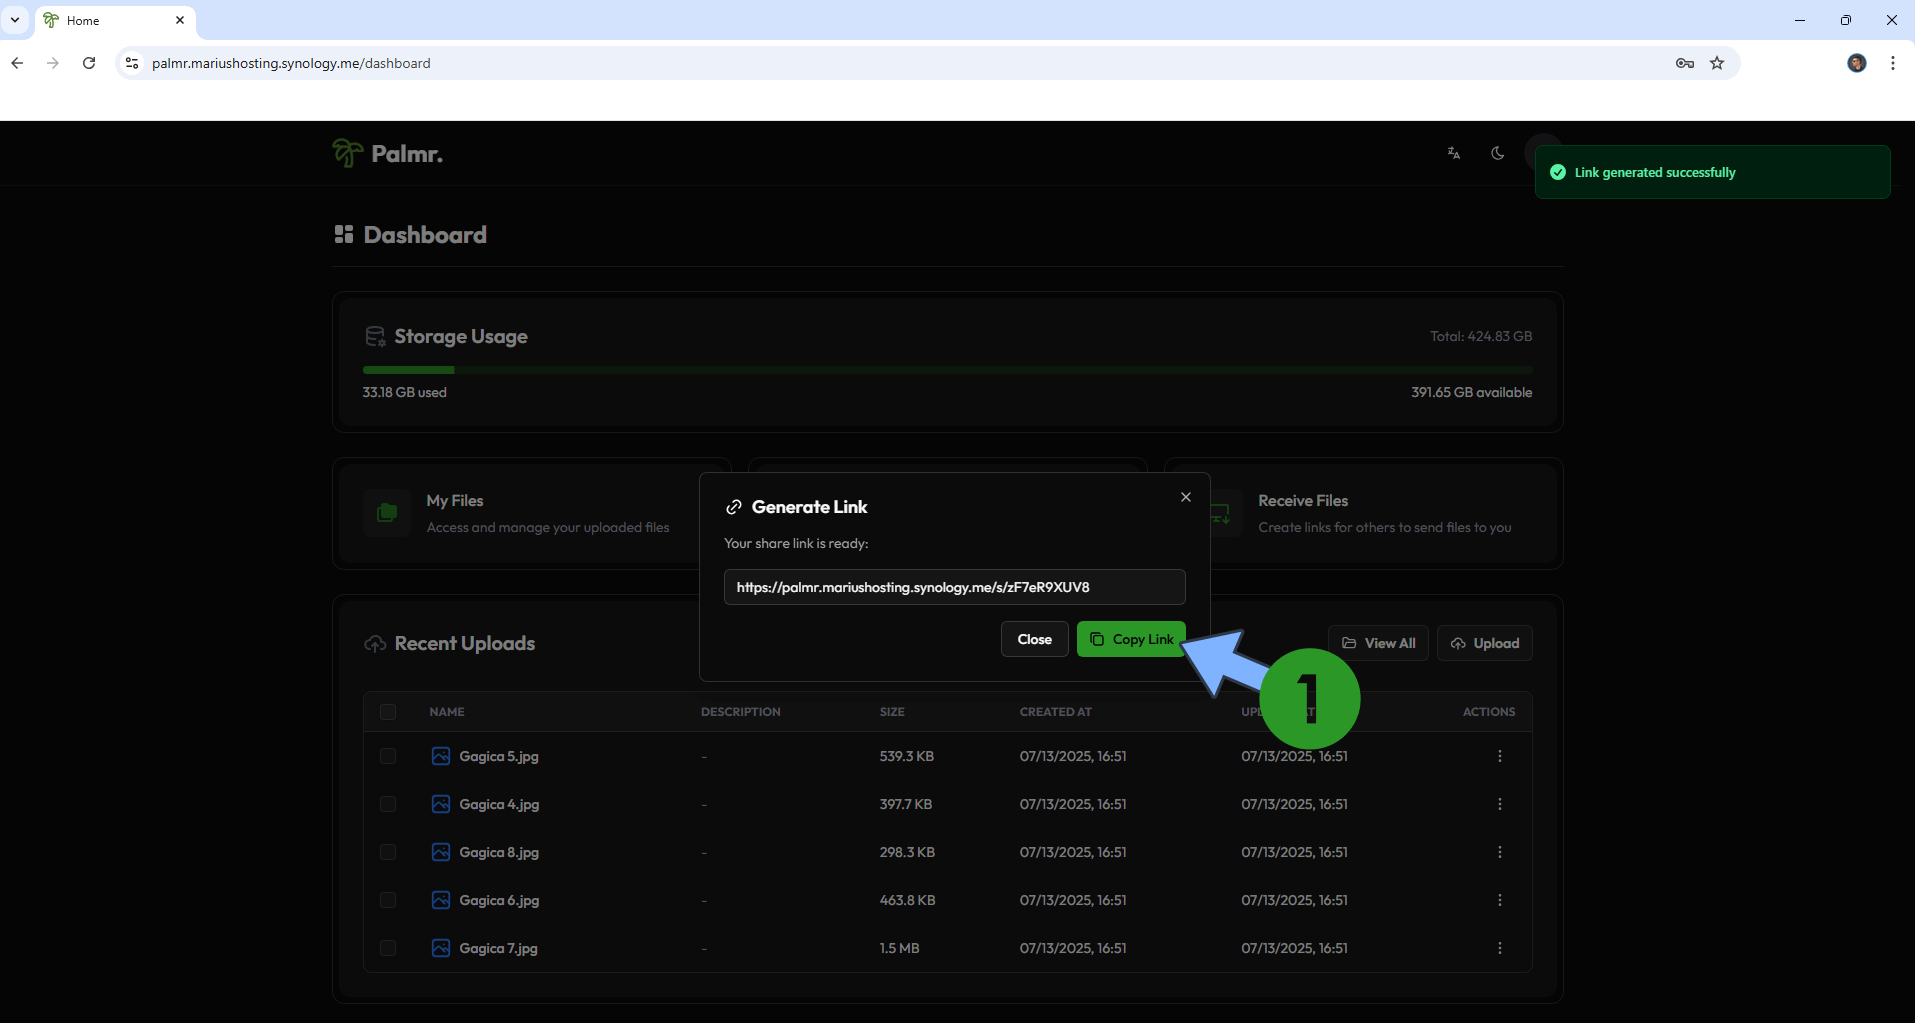Open actions menu for Gagica 8.jpg
This screenshot has width=1915, height=1023.
(x=1500, y=852)
